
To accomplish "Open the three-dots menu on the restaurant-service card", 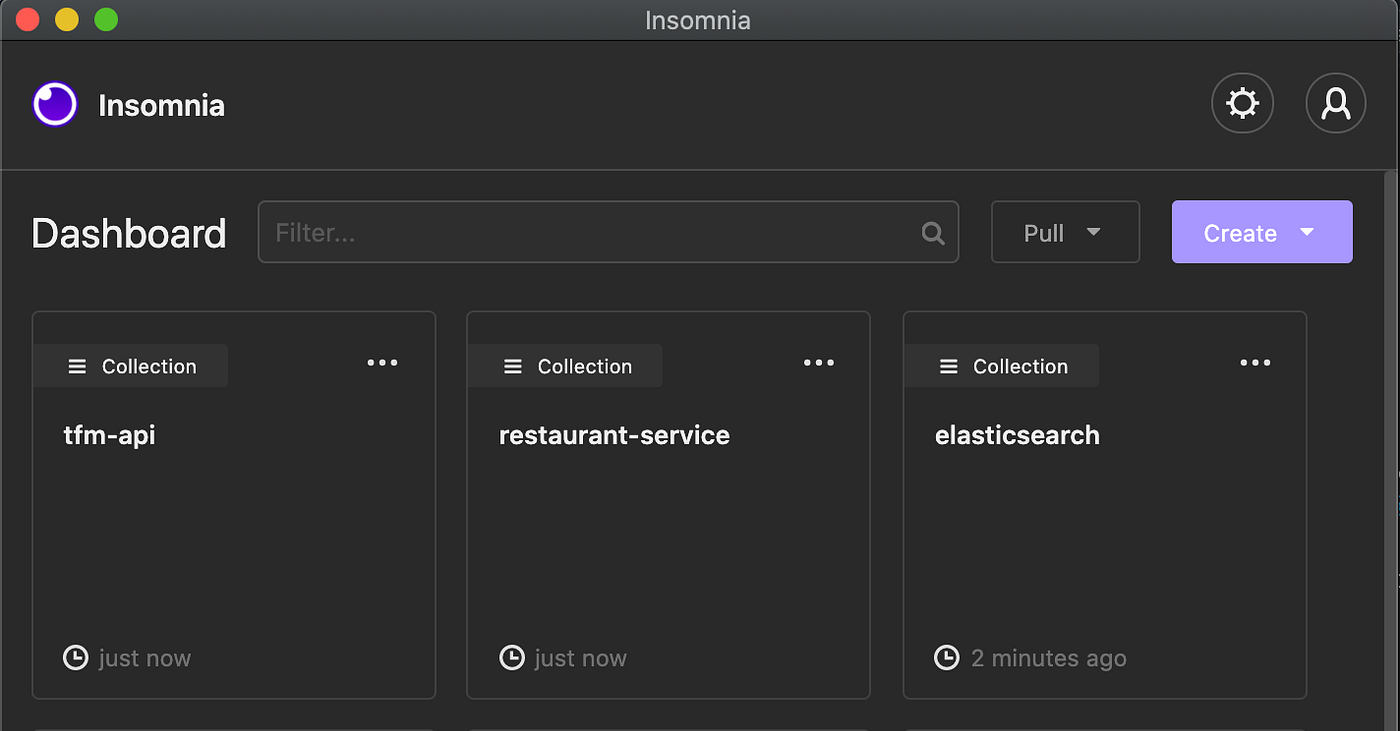I will [x=819, y=363].
